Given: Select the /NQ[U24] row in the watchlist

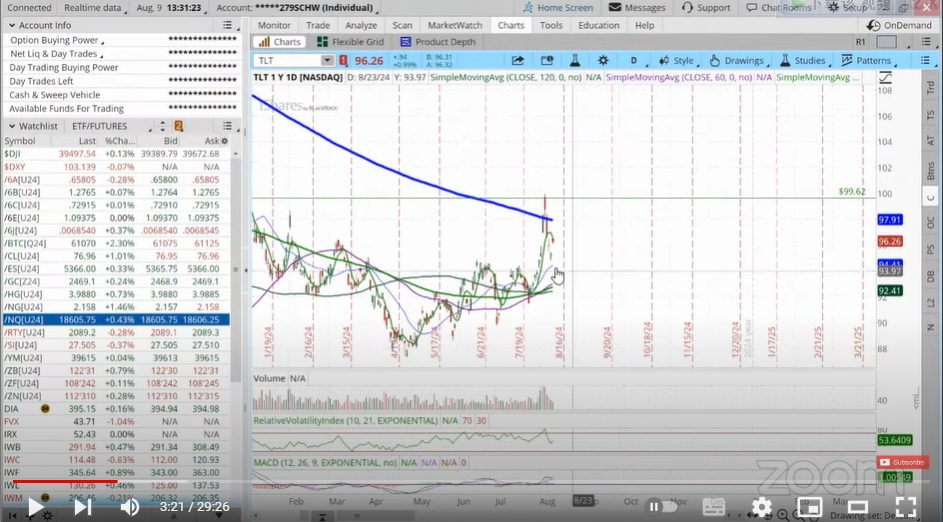Looking at the screenshot, I should click(116, 319).
